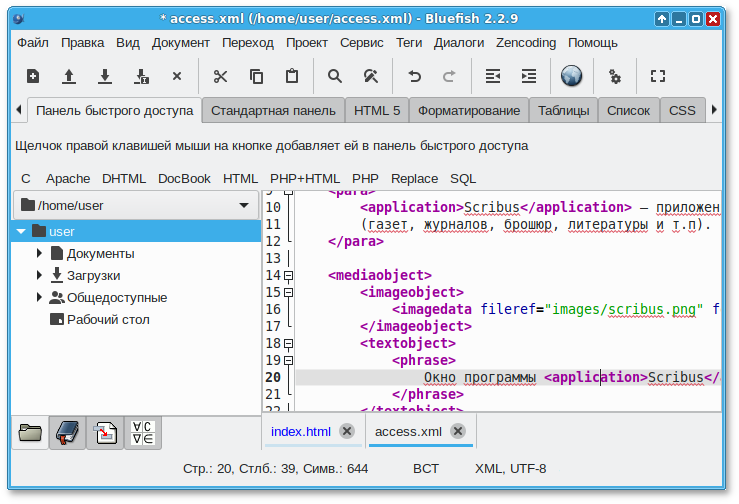Image resolution: width=739 pixels, height=504 pixels.
Task: Open the Правка menu
Action: click(82, 43)
